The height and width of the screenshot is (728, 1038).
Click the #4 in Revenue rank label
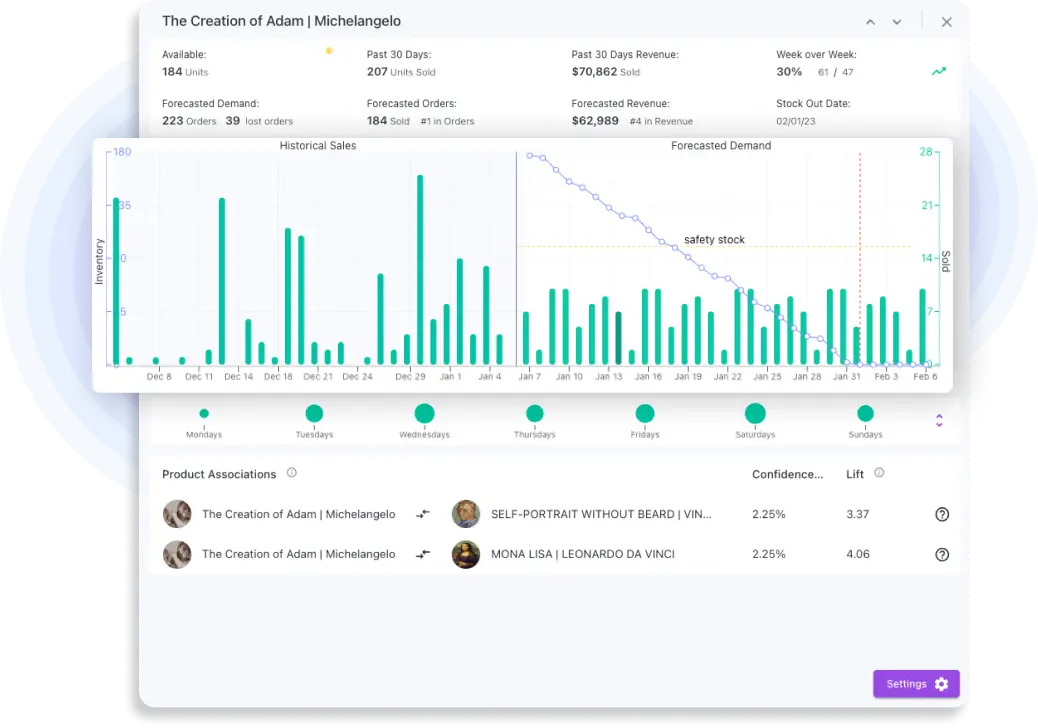click(661, 122)
